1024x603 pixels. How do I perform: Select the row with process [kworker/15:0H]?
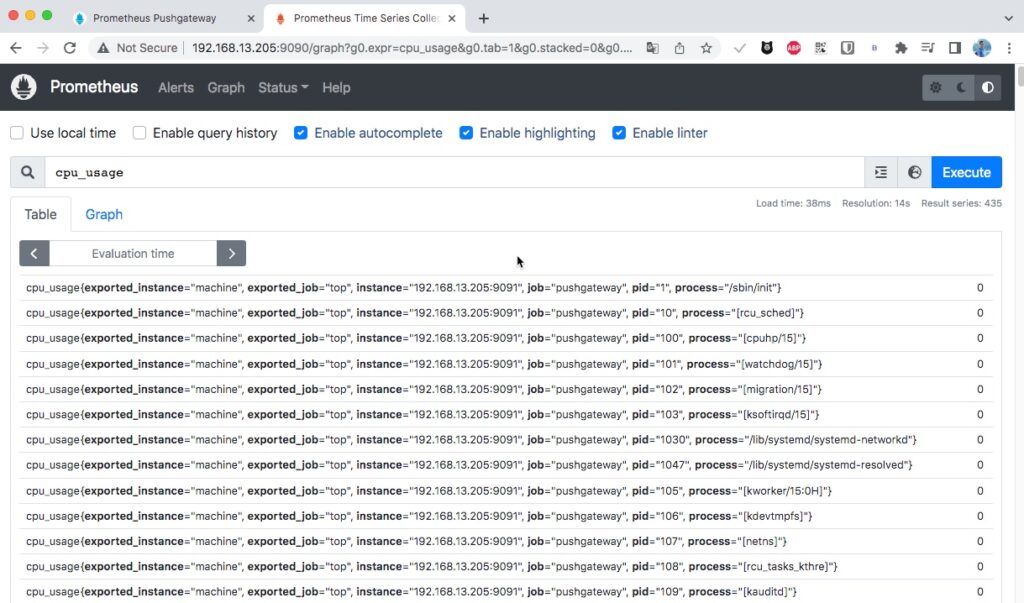coord(505,491)
